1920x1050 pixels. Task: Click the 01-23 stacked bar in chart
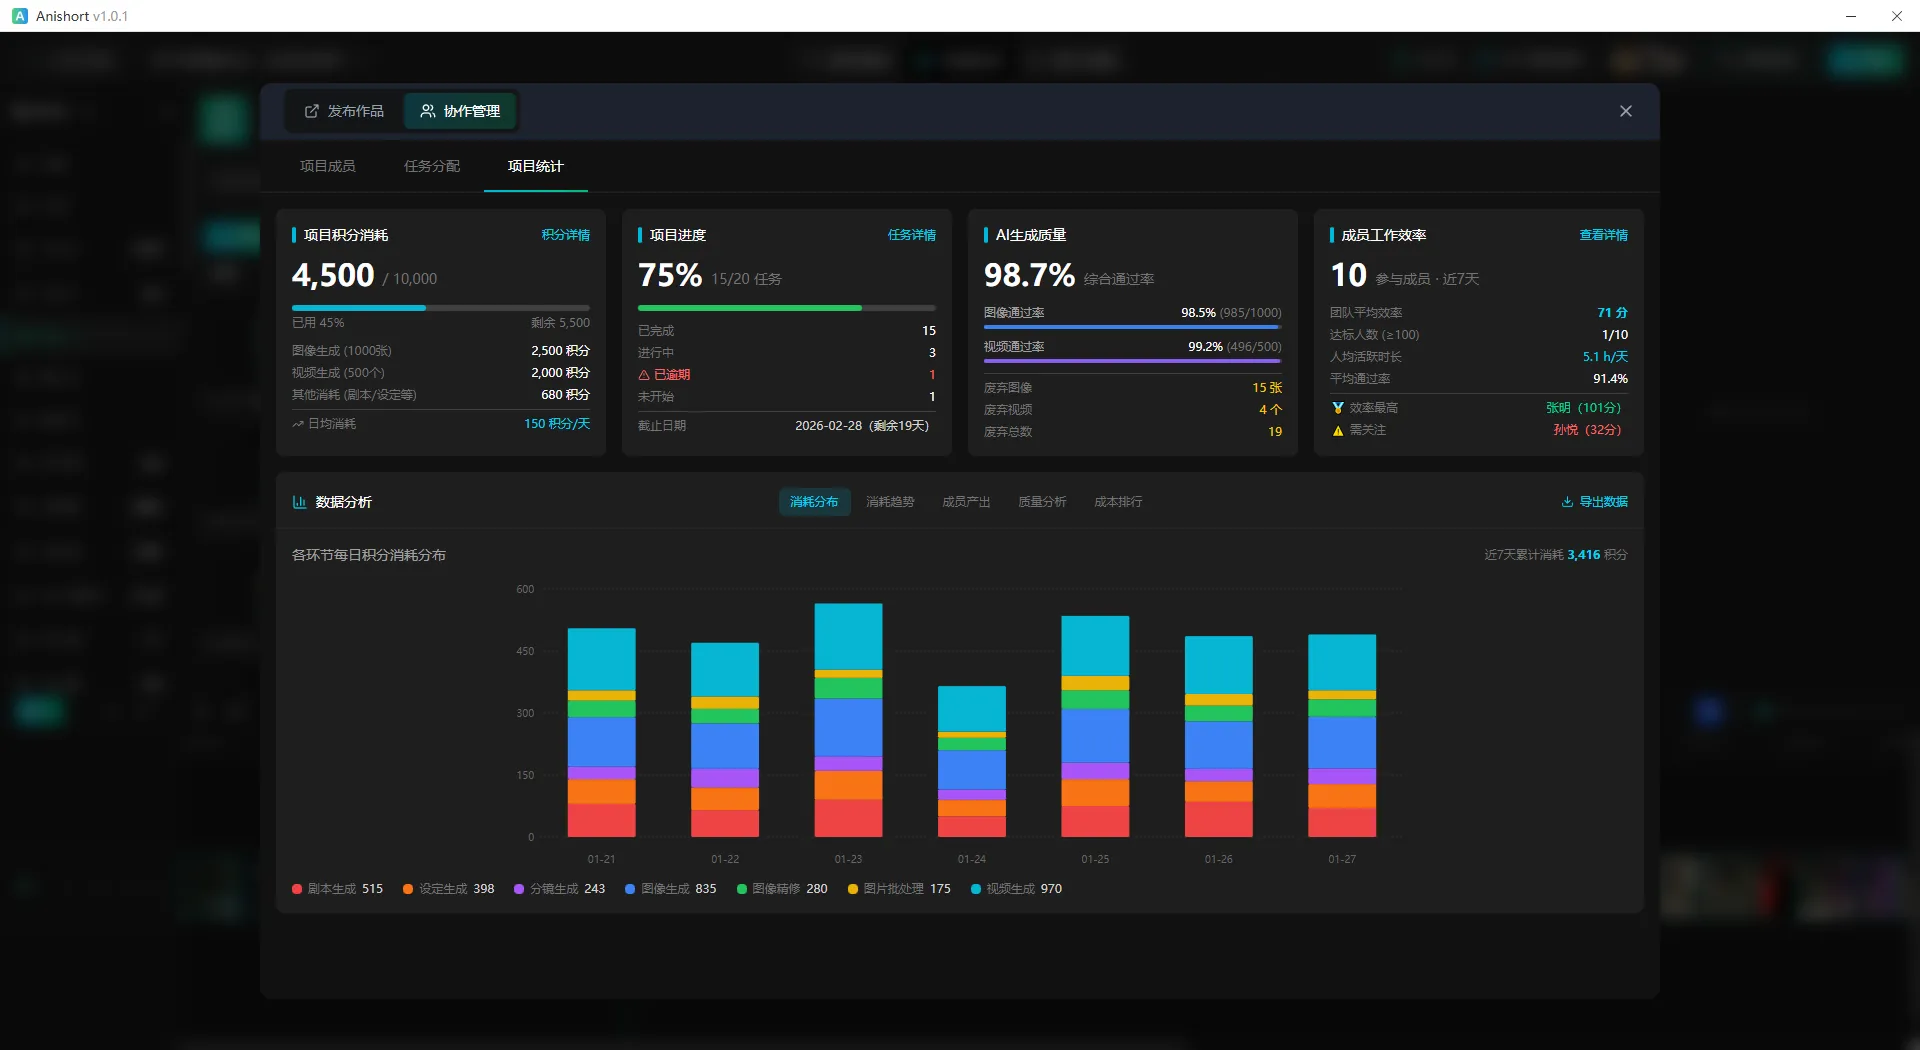click(848, 720)
